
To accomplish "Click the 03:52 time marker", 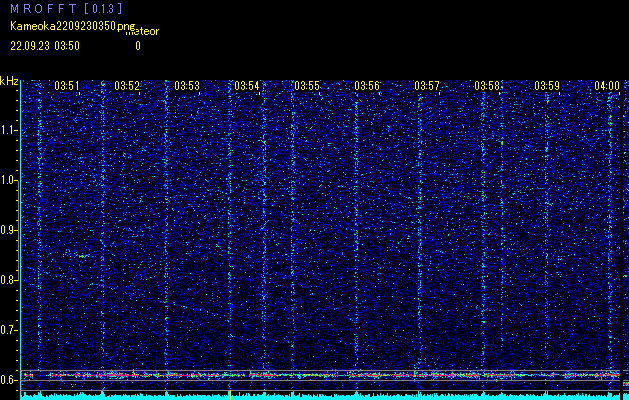I will coord(127,86).
